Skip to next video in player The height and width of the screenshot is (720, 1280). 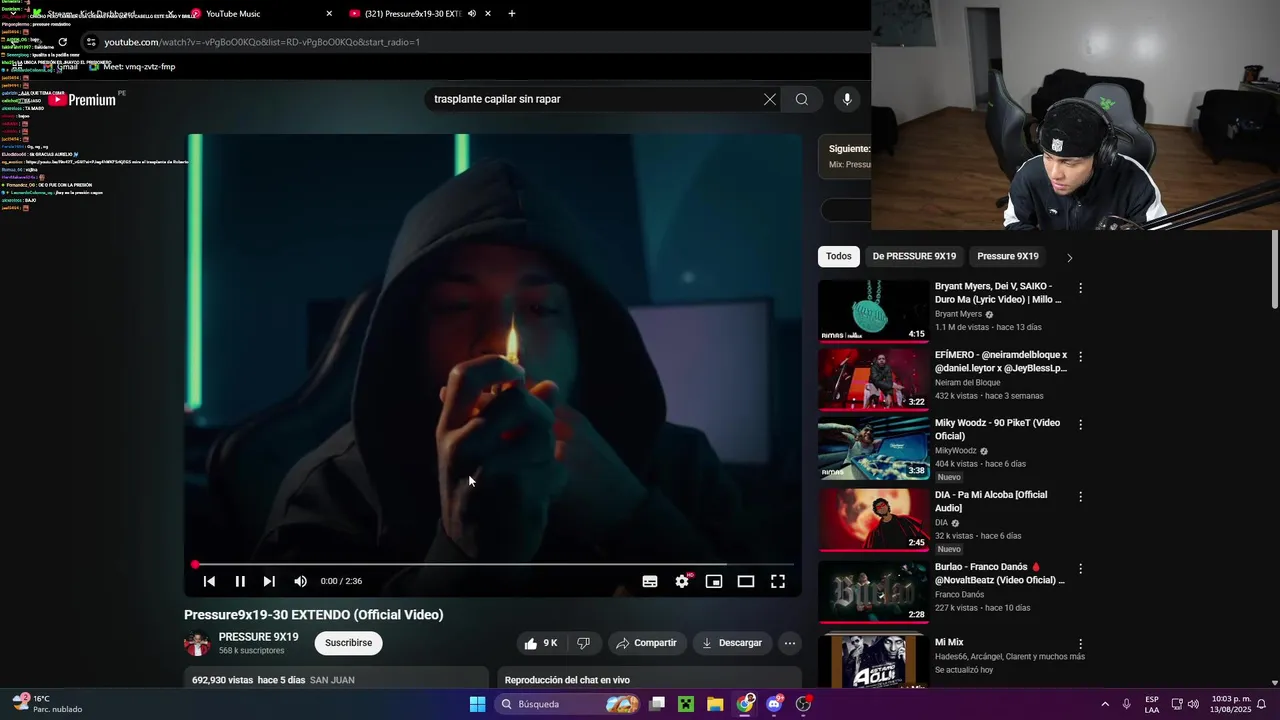pyautogui.click(x=269, y=581)
